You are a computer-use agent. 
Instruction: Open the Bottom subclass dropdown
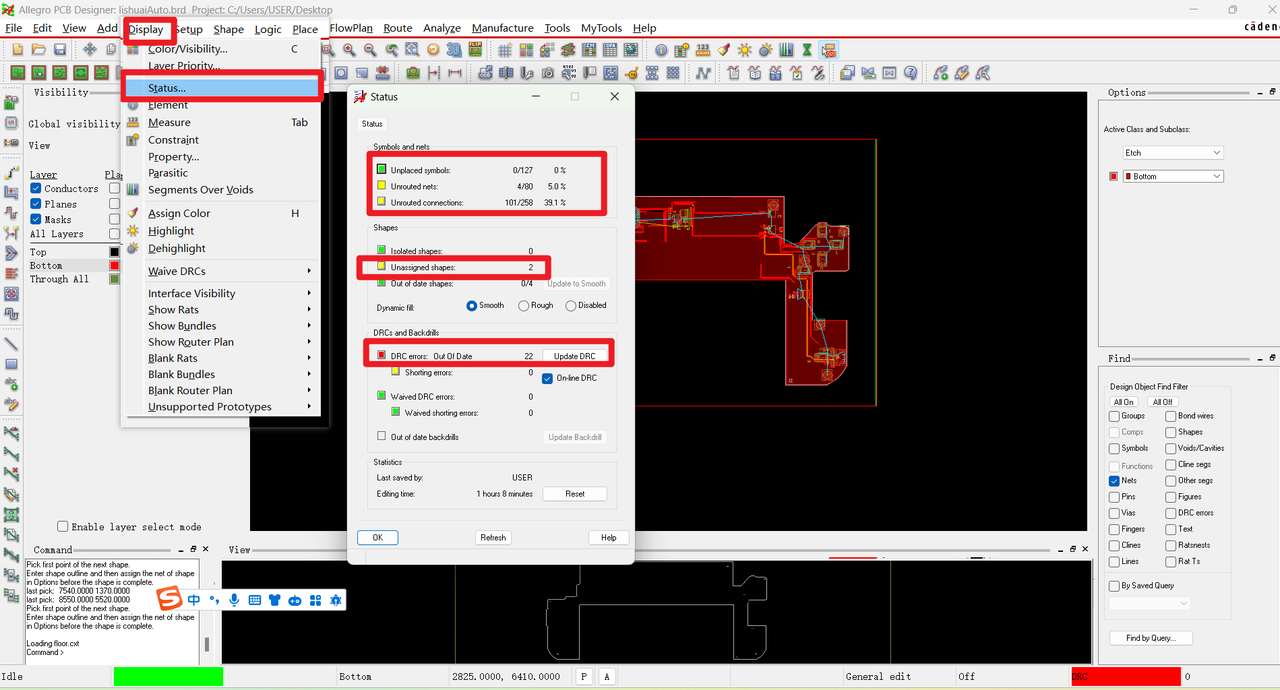pyautogui.click(x=1172, y=176)
